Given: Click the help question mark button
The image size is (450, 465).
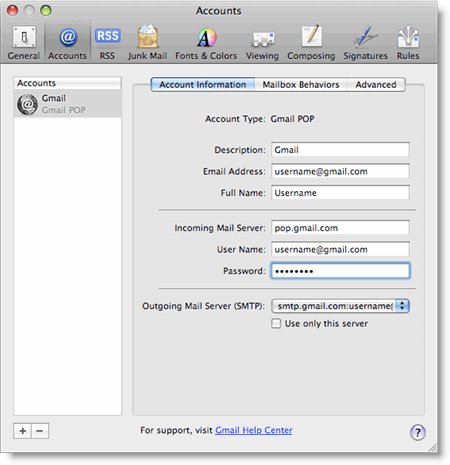Looking at the screenshot, I should [417, 432].
